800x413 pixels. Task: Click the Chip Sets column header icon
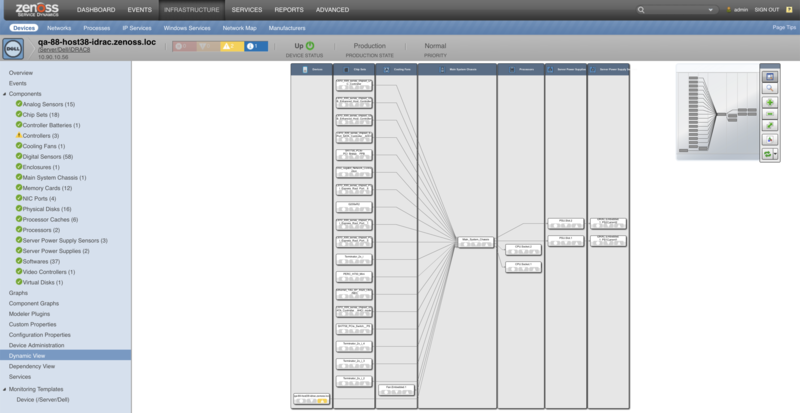(346, 69)
